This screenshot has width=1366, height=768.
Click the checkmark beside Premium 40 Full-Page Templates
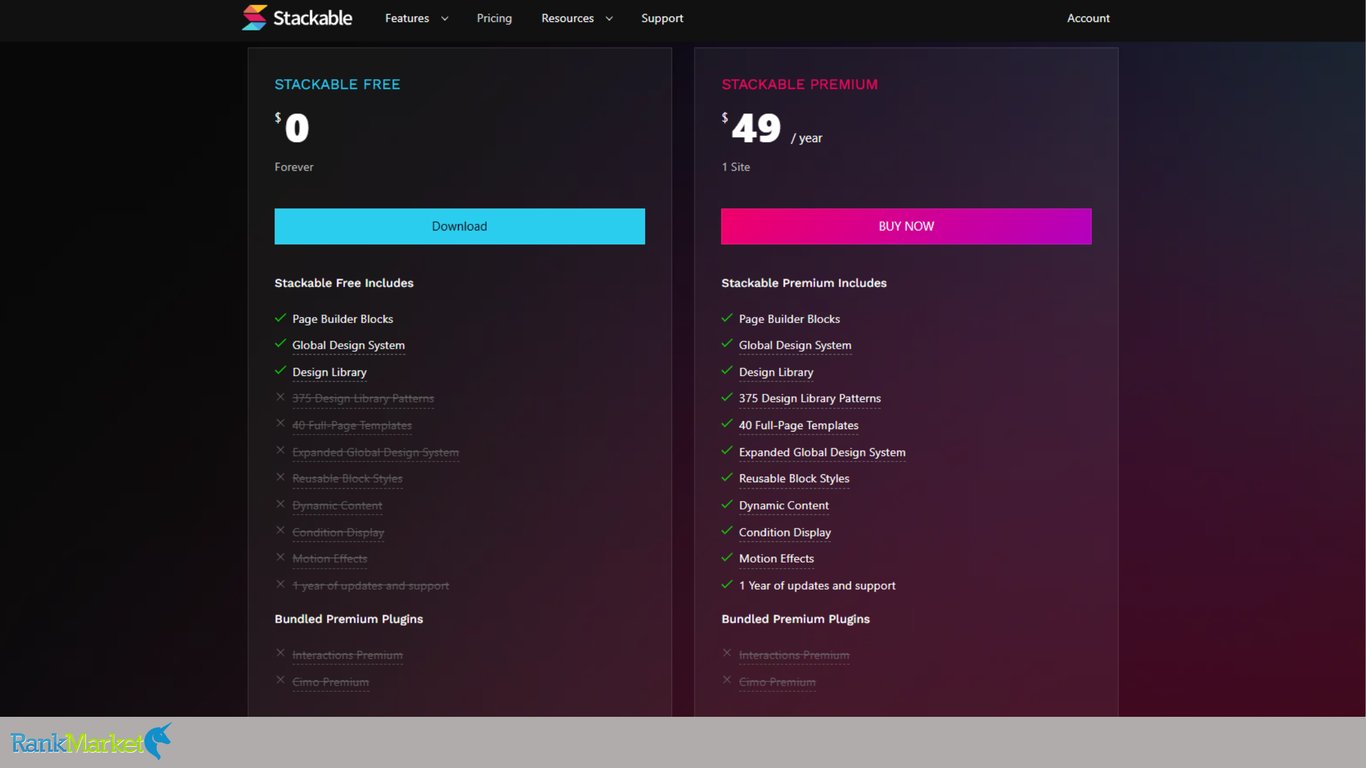727,424
